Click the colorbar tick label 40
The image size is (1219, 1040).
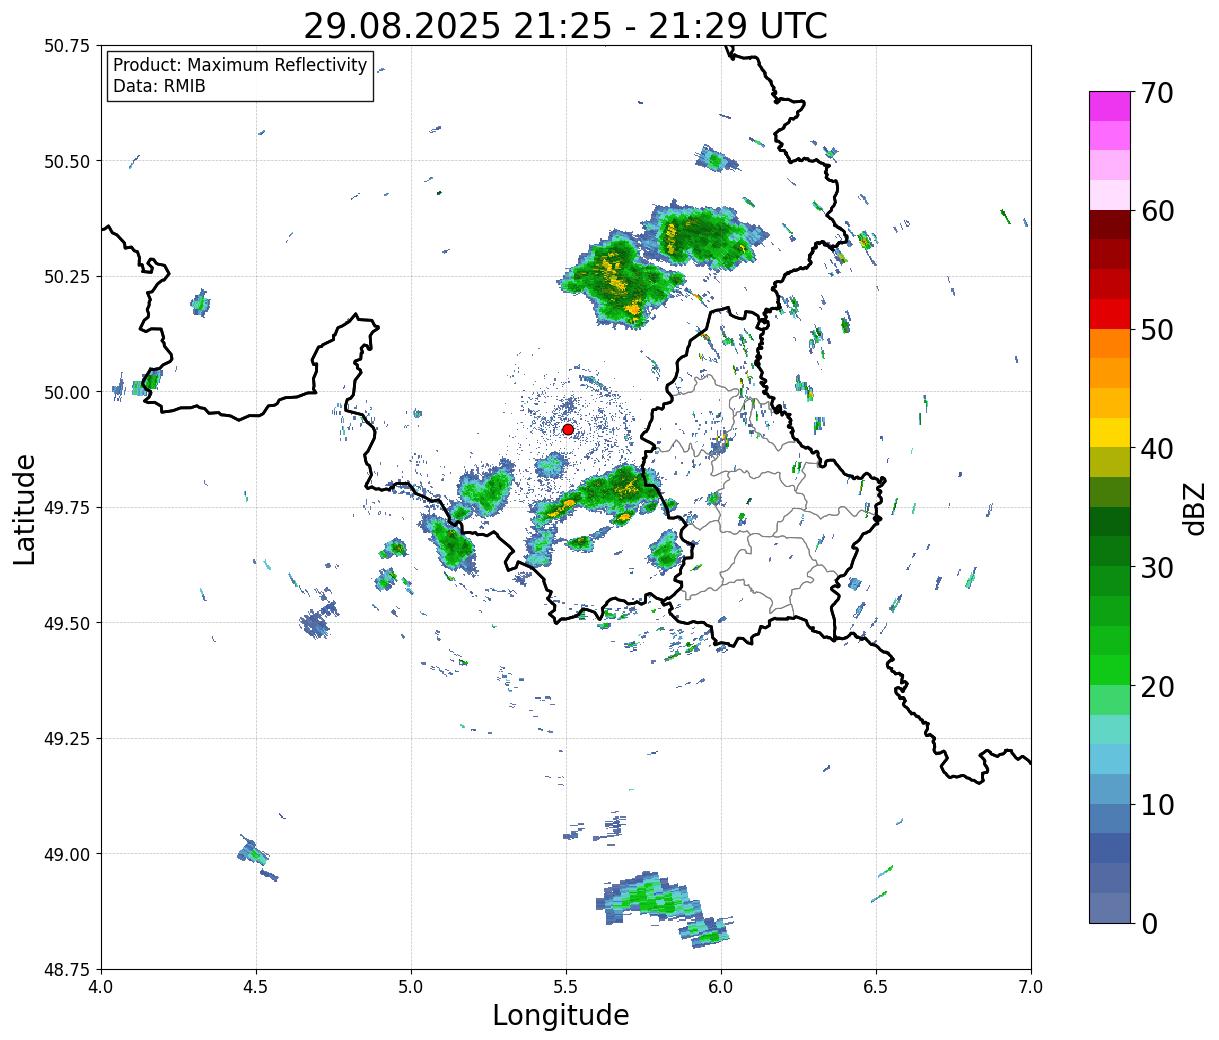1156,449
